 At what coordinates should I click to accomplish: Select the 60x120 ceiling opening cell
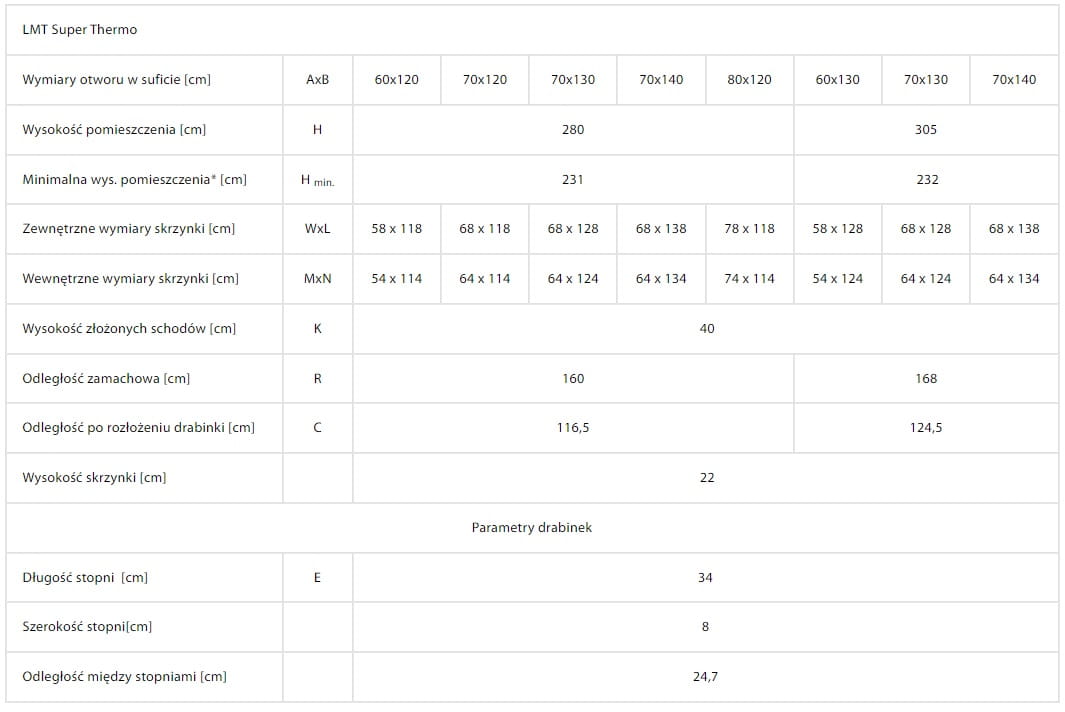(396, 80)
